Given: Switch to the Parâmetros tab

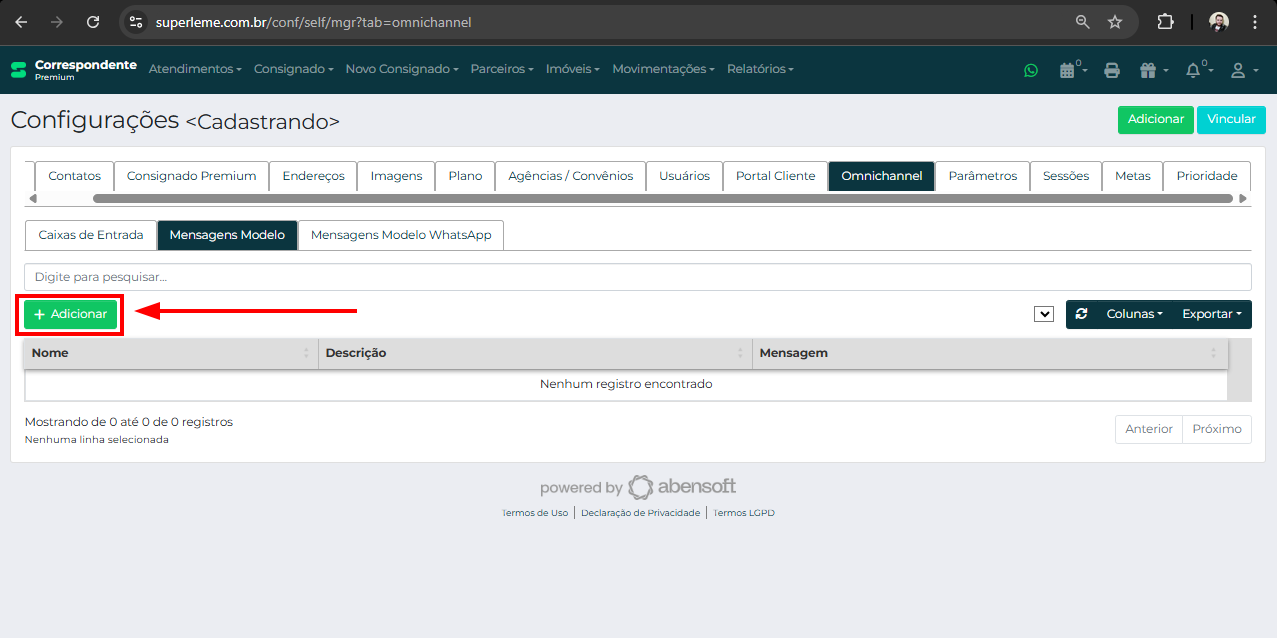Looking at the screenshot, I should (x=982, y=176).
